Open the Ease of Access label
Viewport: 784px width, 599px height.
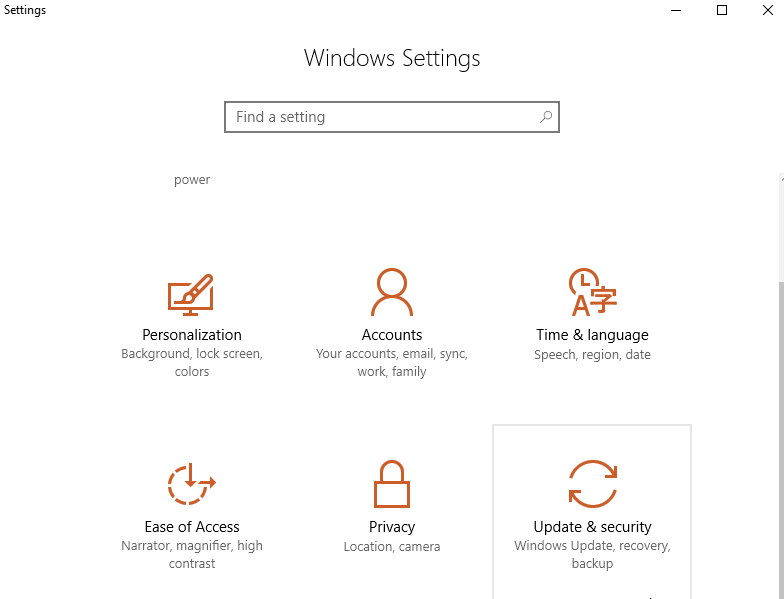click(x=192, y=527)
